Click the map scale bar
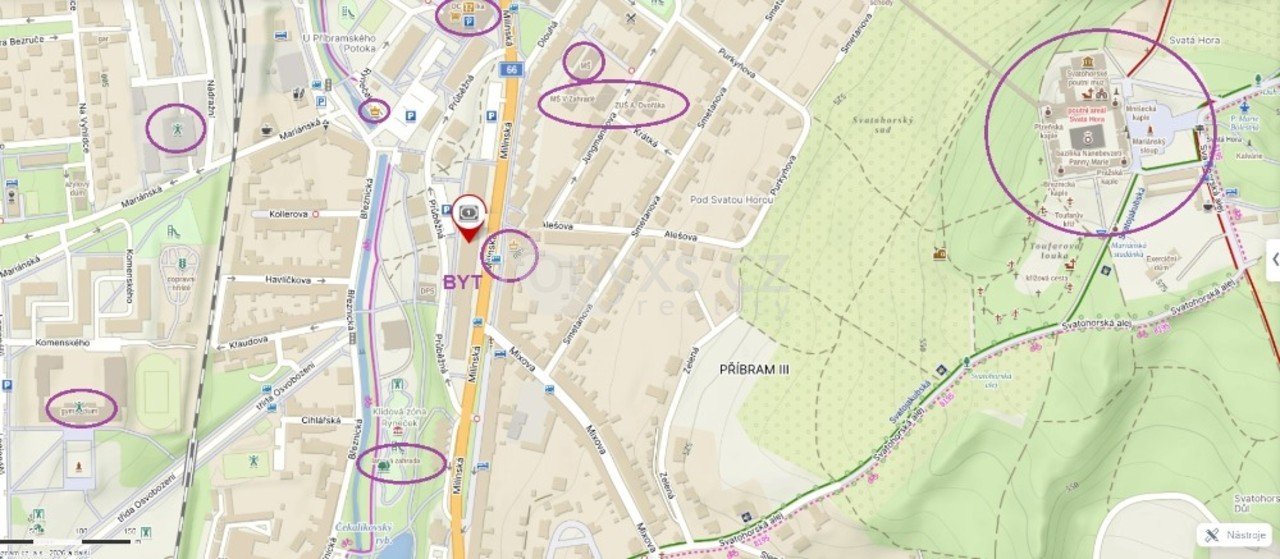Screen dimensions: 1280x559 point(65,540)
